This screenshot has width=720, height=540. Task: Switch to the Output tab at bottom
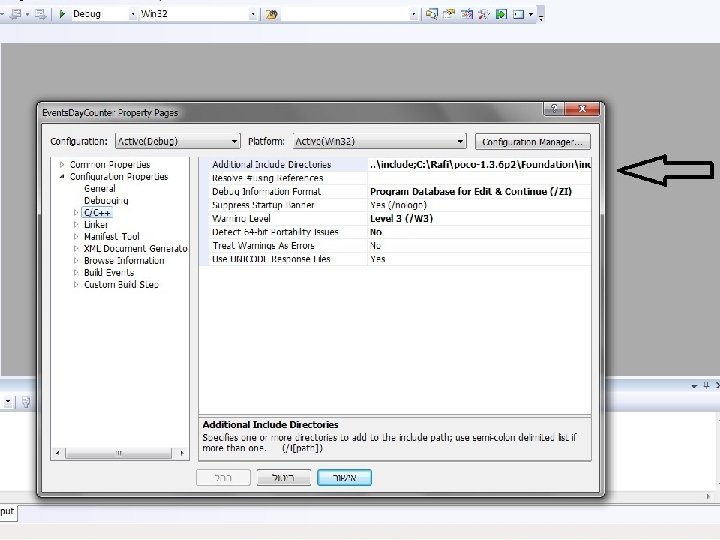(x=8, y=512)
